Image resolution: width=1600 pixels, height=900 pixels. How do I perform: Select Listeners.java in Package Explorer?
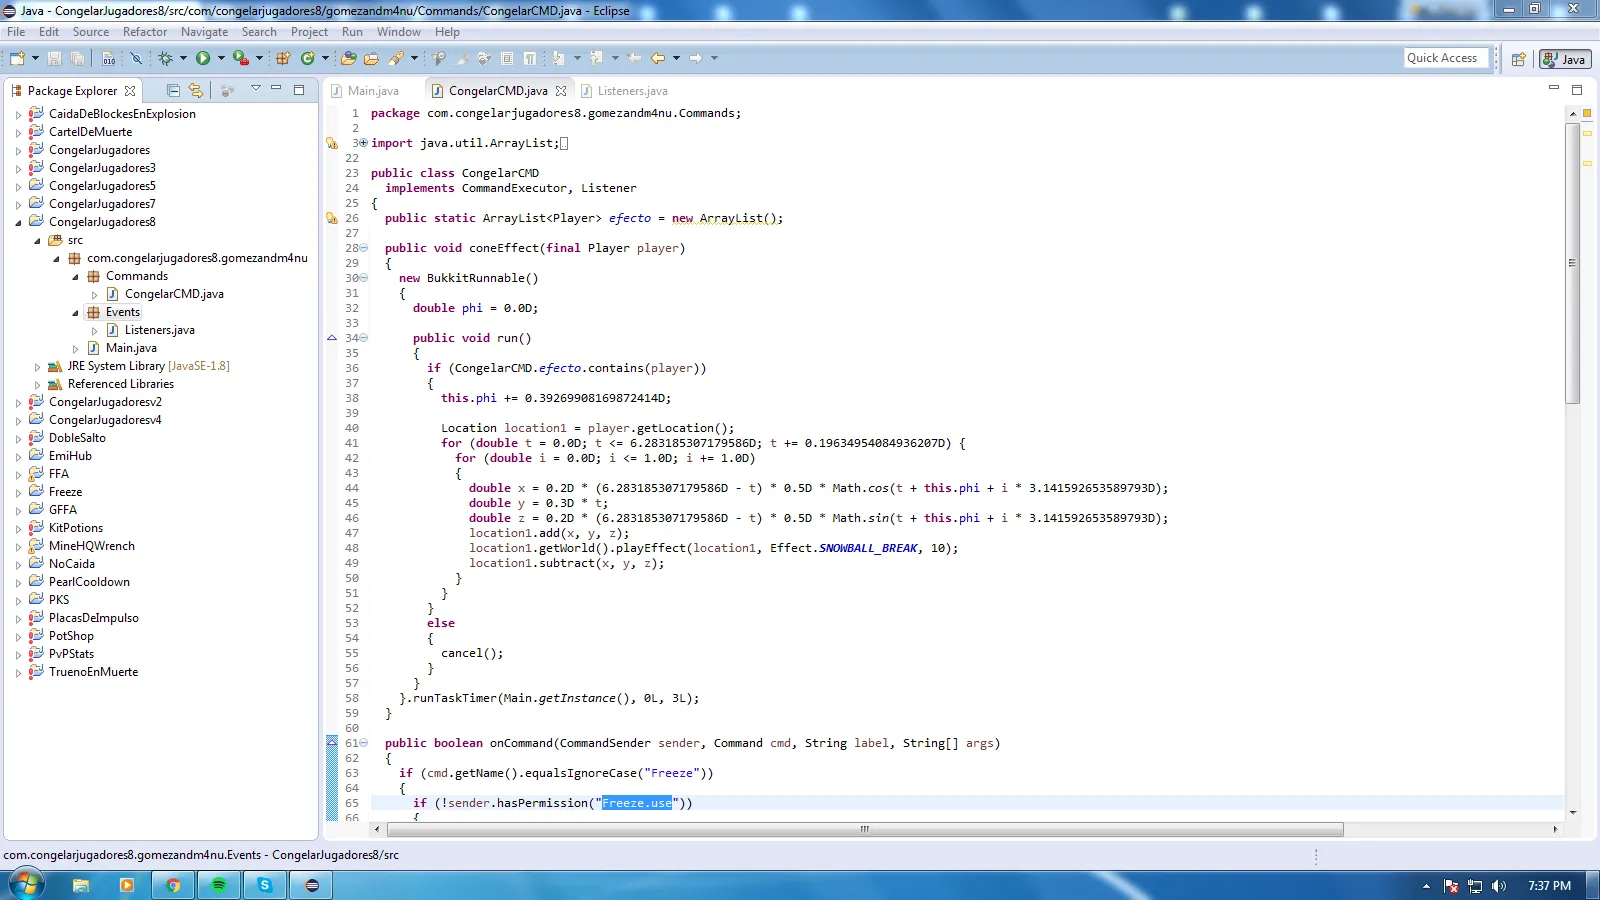tap(159, 330)
